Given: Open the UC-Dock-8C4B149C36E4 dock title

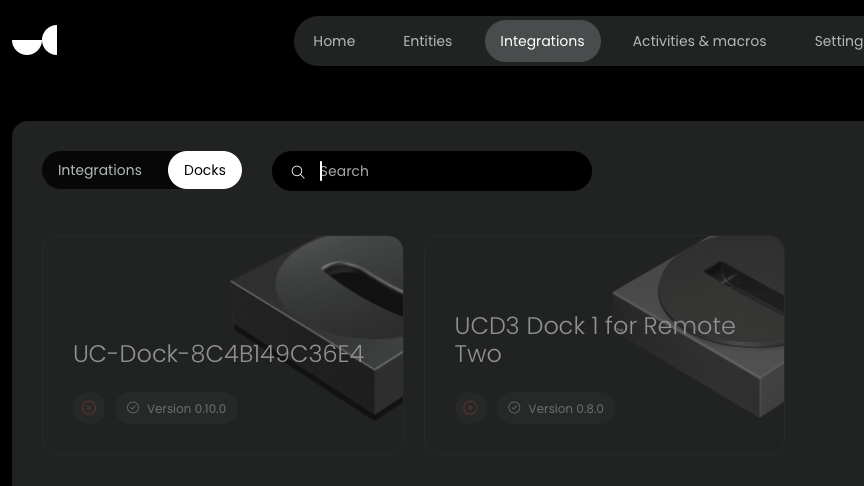Looking at the screenshot, I should point(218,354).
